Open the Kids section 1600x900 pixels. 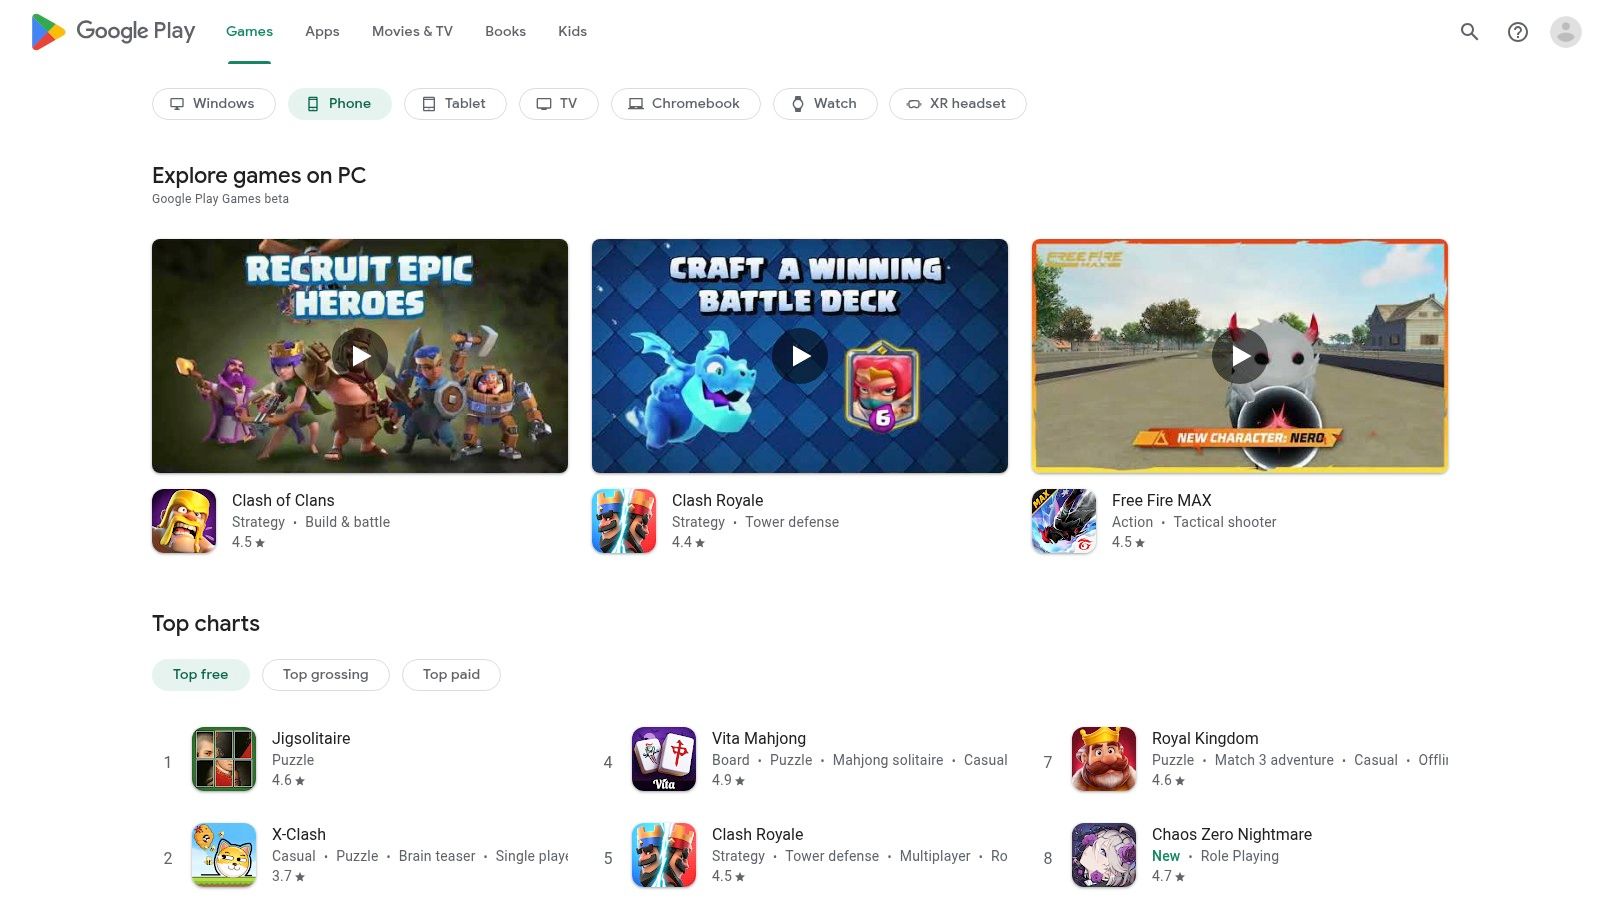[x=572, y=31]
